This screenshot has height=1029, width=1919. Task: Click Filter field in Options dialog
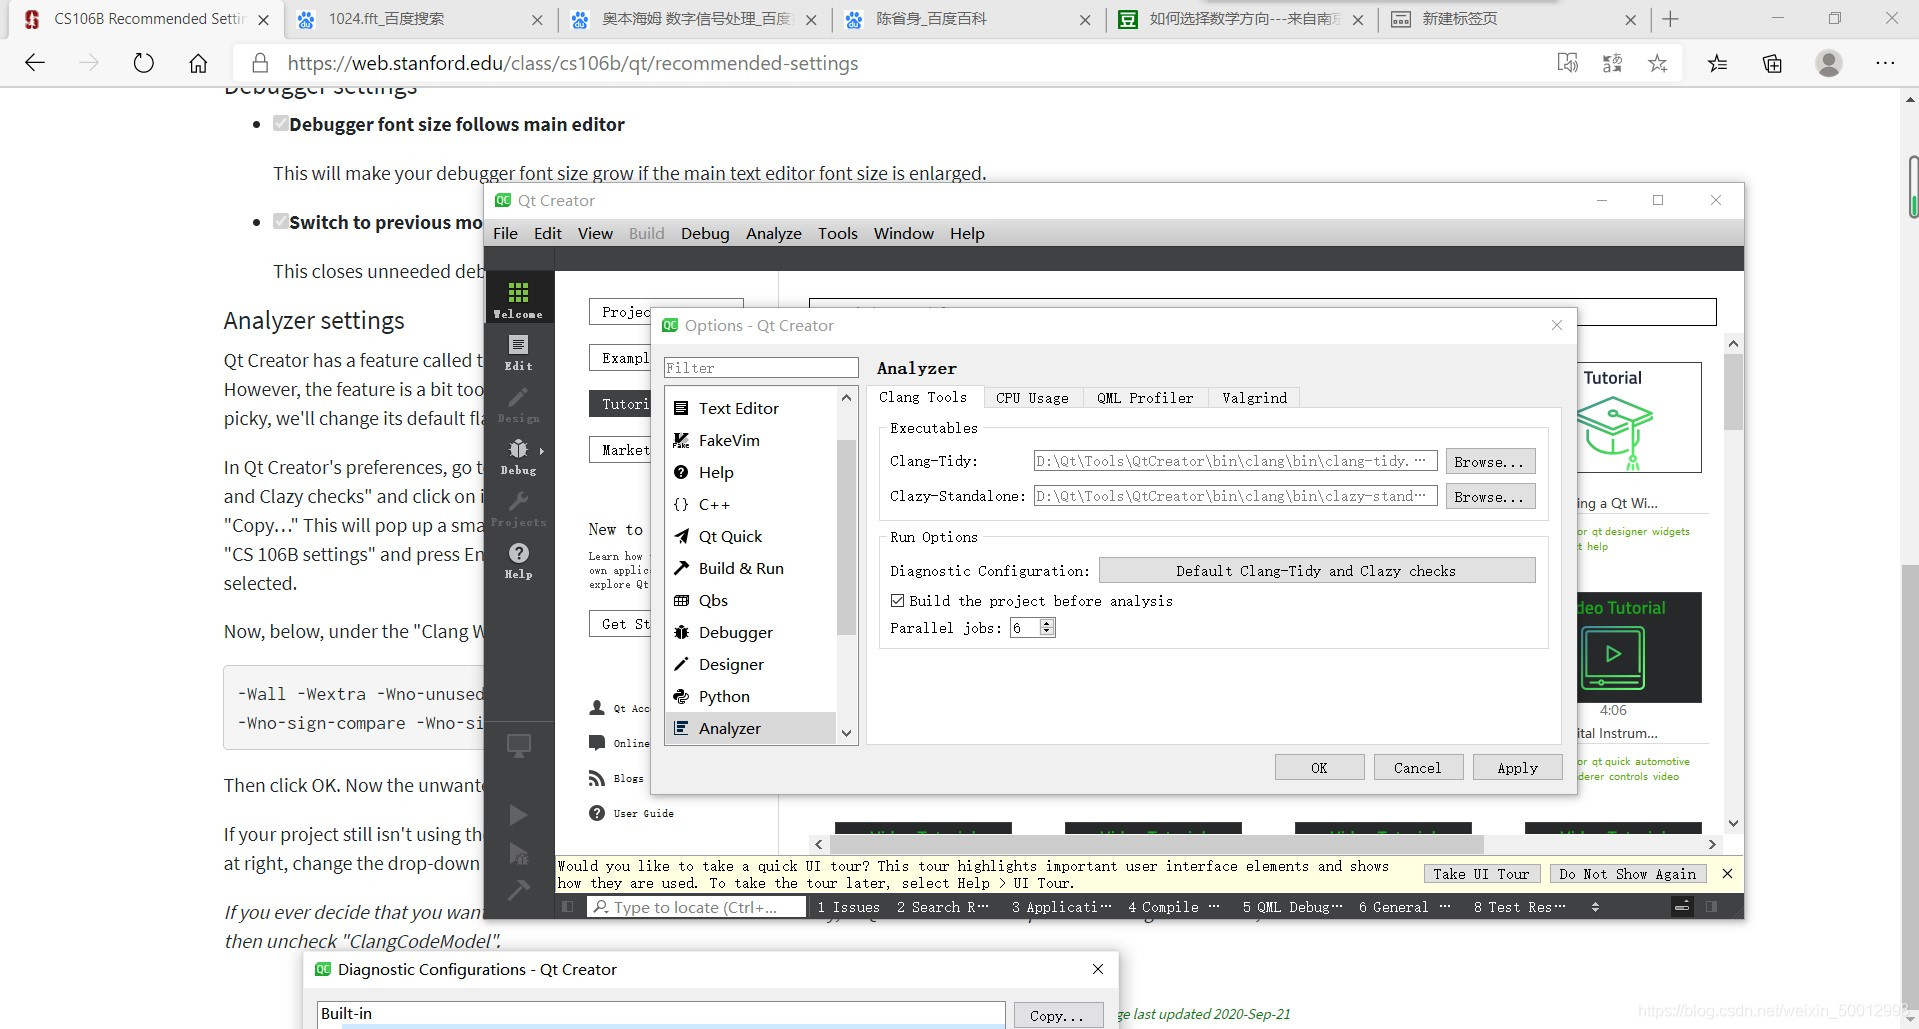tap(761, 368)
